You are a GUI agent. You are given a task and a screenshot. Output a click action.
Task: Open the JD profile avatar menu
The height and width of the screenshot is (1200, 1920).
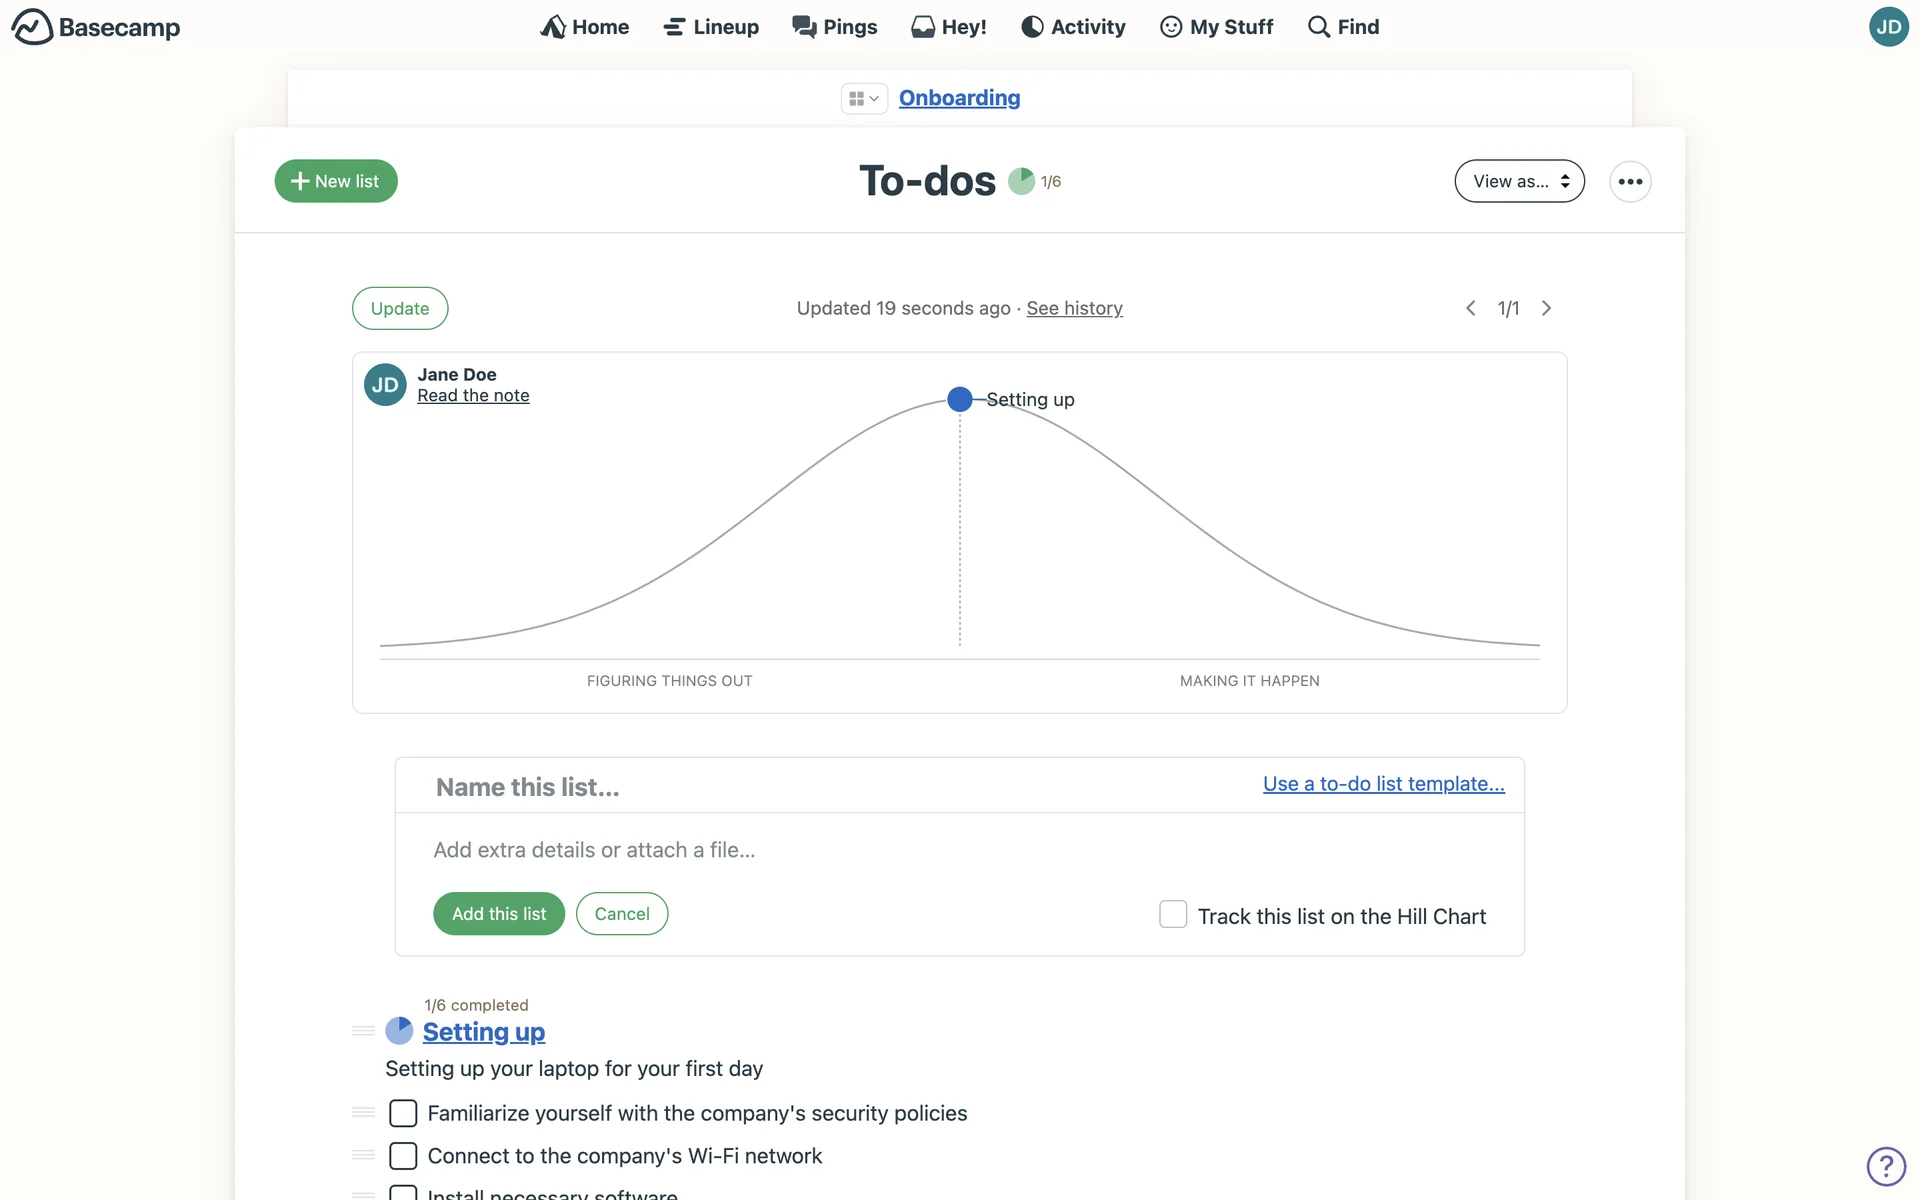pyautogui.click(x=1888, y=27)
